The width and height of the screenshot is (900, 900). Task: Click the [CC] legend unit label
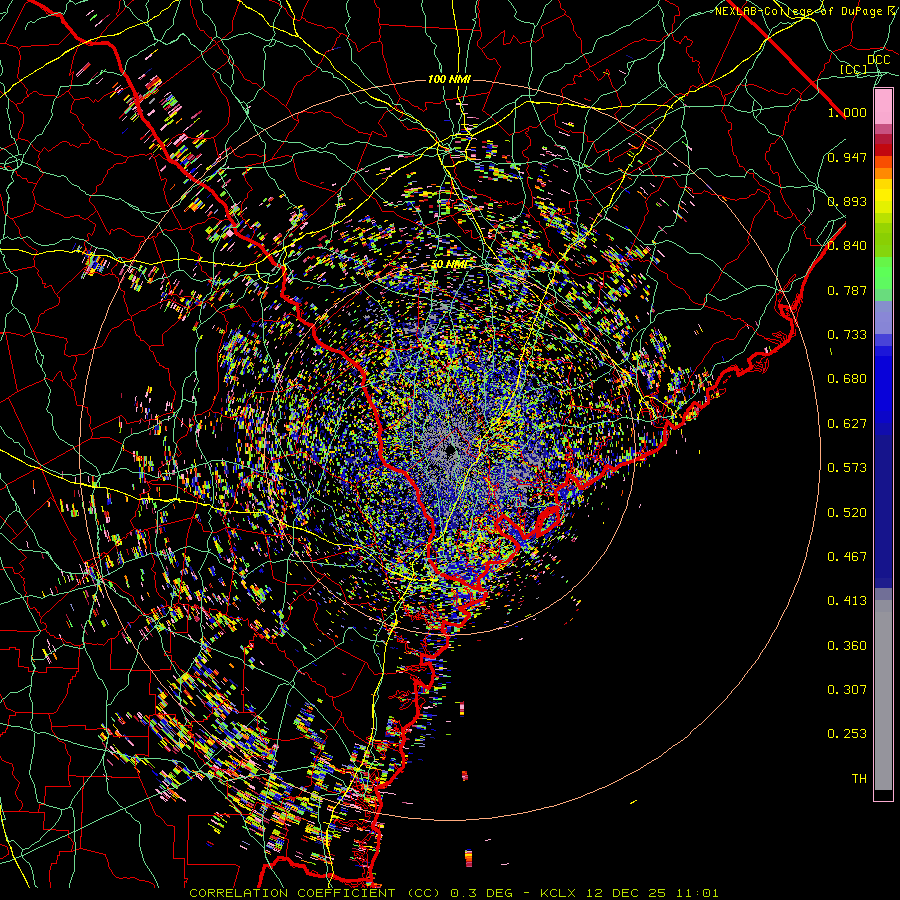854,69
